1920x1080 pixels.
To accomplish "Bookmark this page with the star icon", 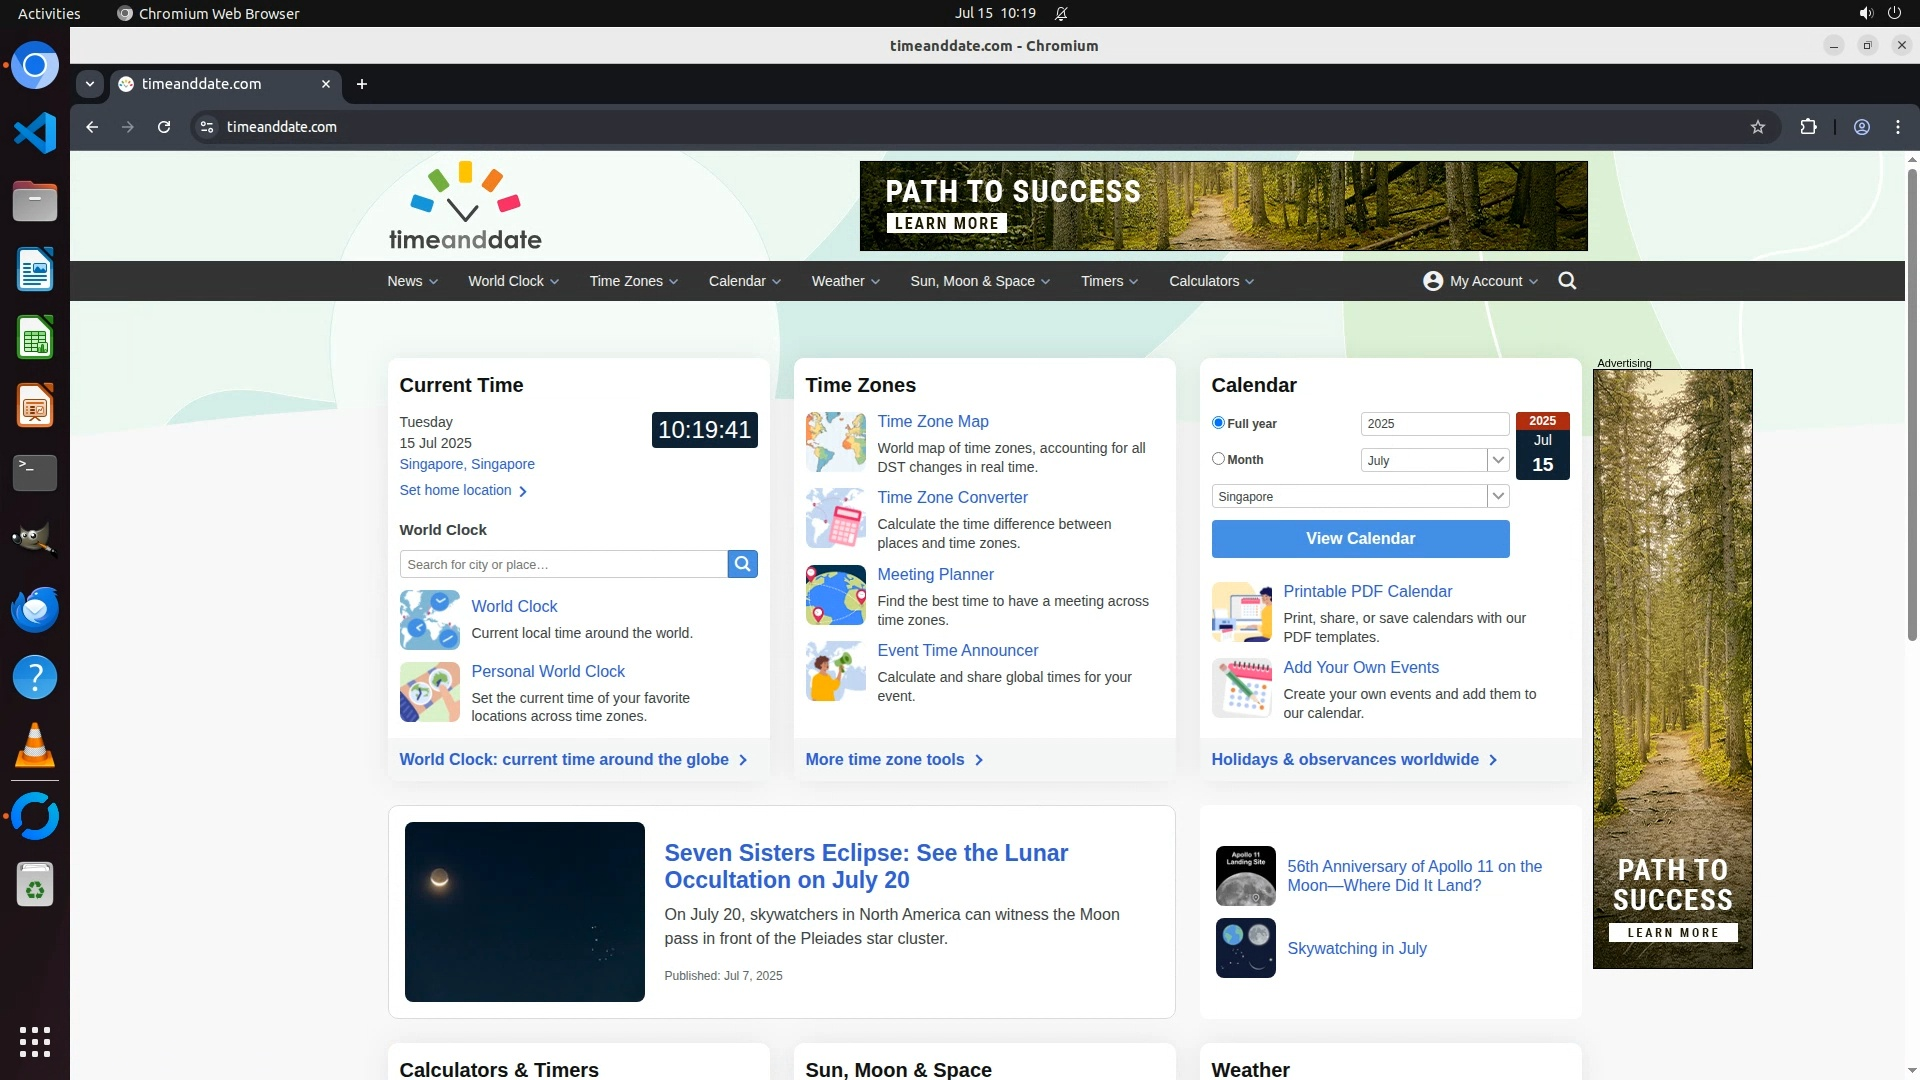I will click(x=1758, y=127).
